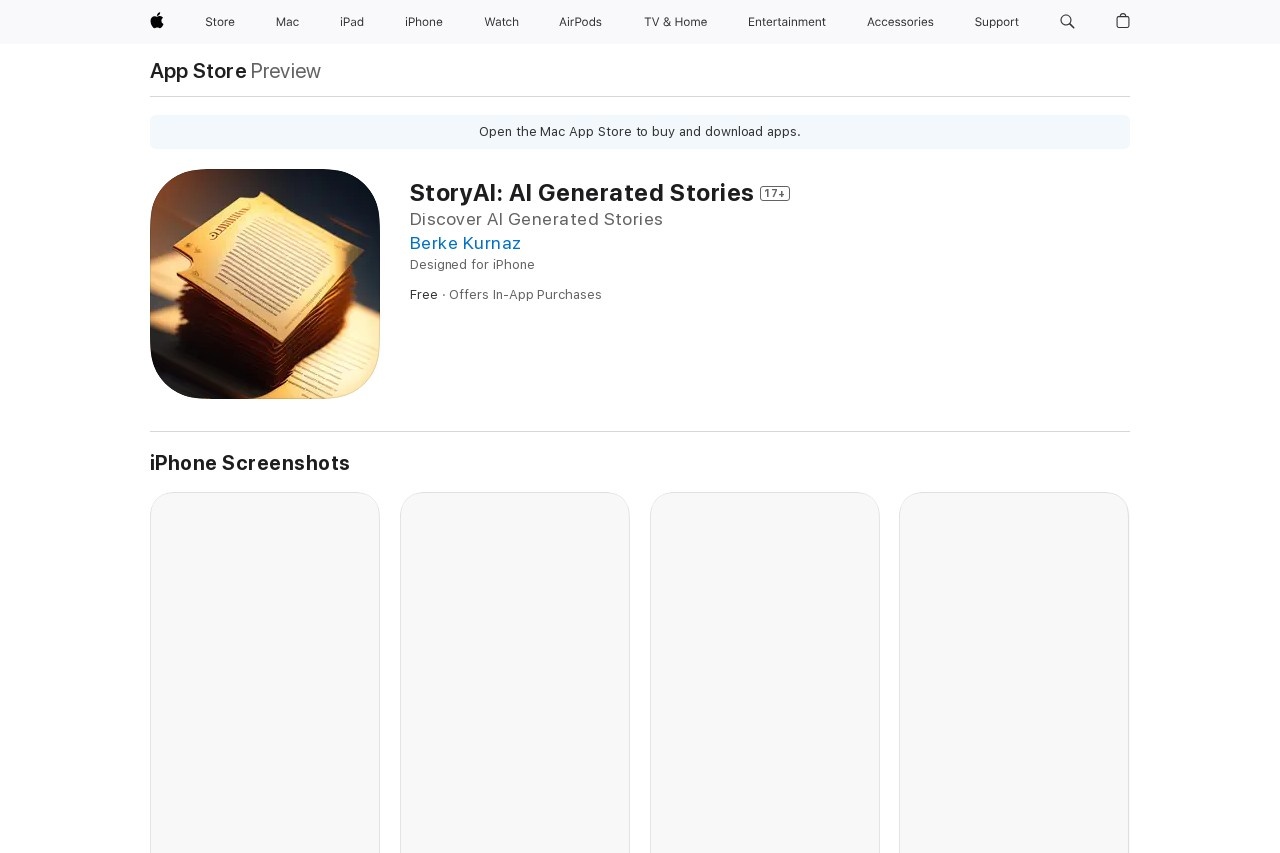
Task: Open the shopping bag icon
Action: (1123, 21)
